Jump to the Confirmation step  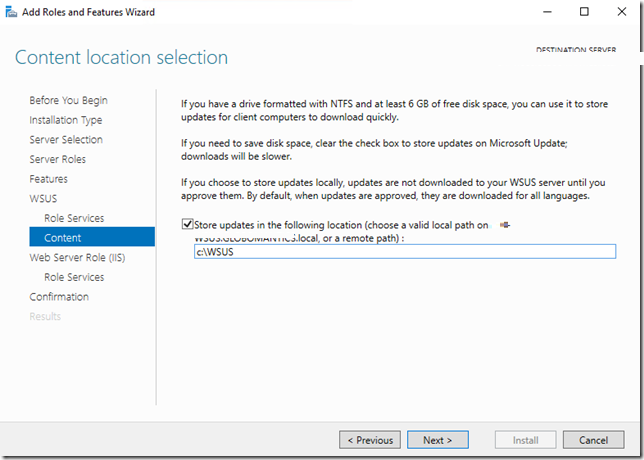coord(59,297)
